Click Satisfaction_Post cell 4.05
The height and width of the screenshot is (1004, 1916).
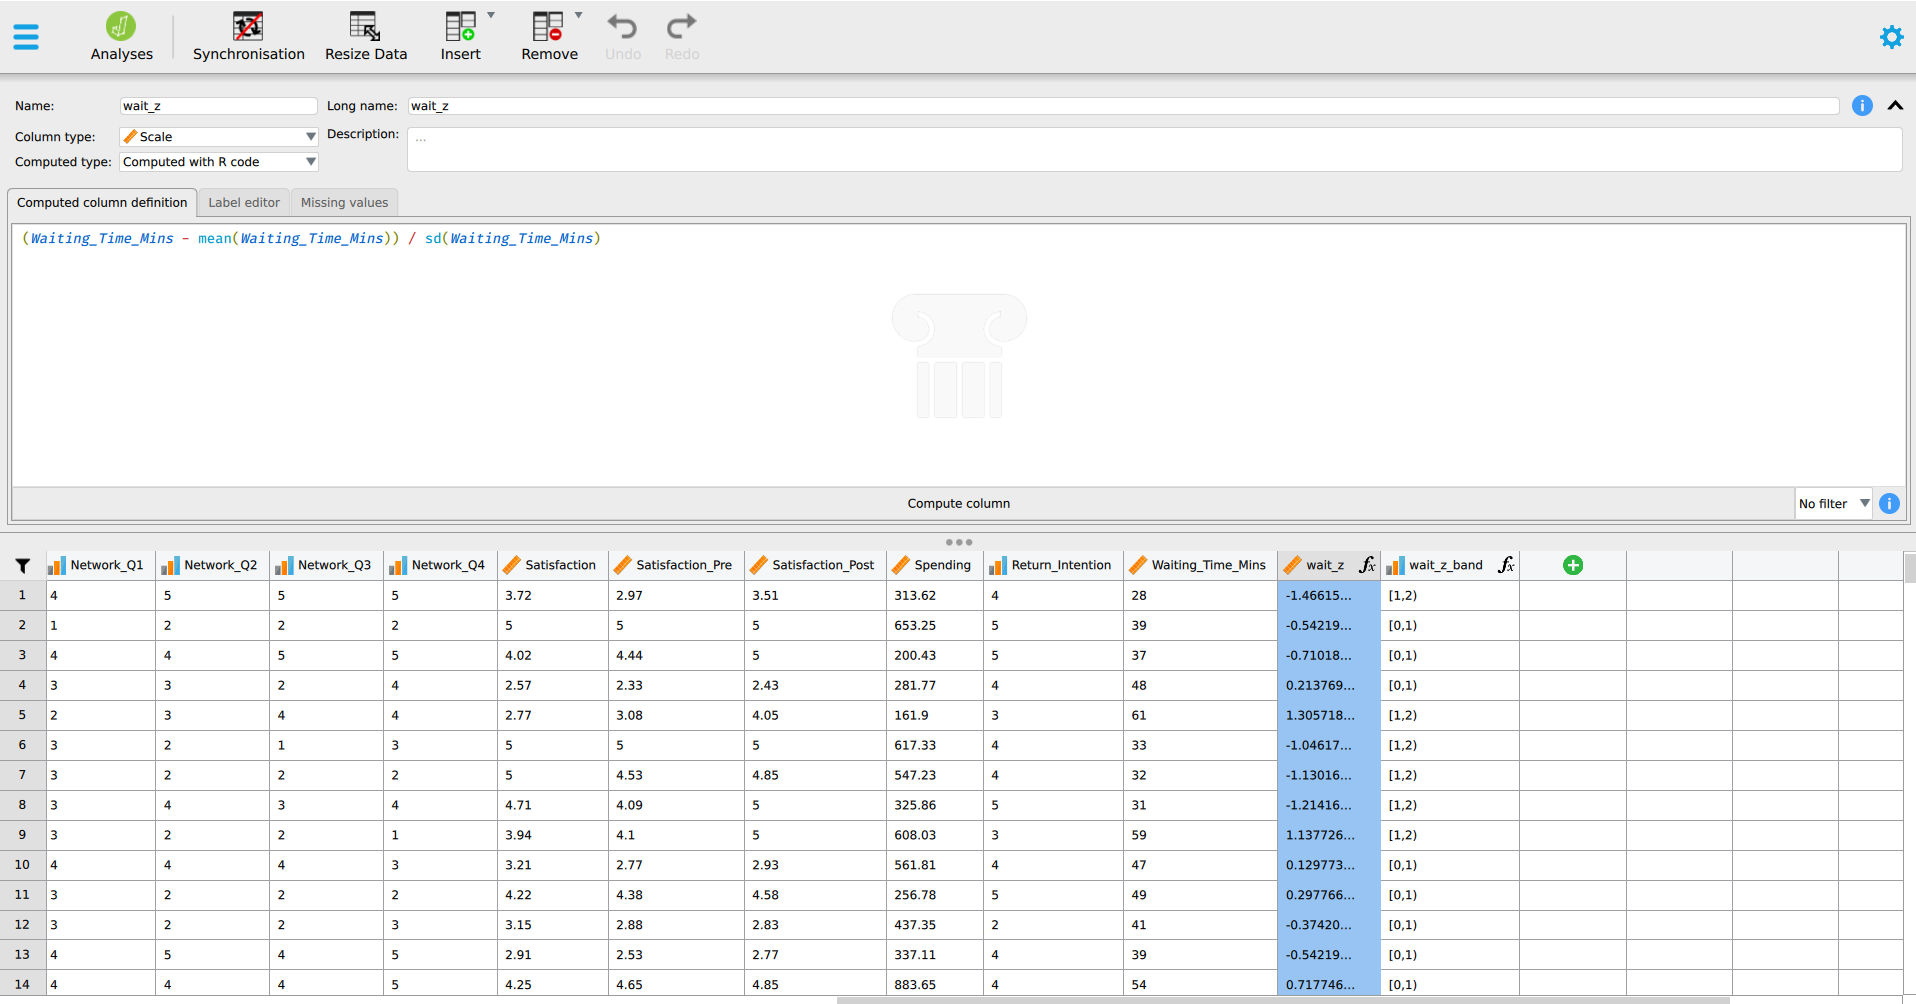coord(814,715)
